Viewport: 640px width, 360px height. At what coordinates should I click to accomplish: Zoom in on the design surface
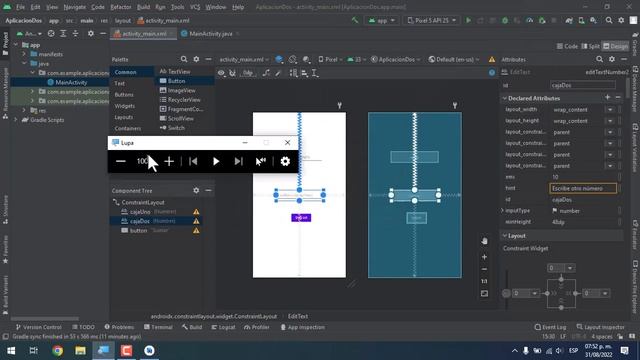484,257
